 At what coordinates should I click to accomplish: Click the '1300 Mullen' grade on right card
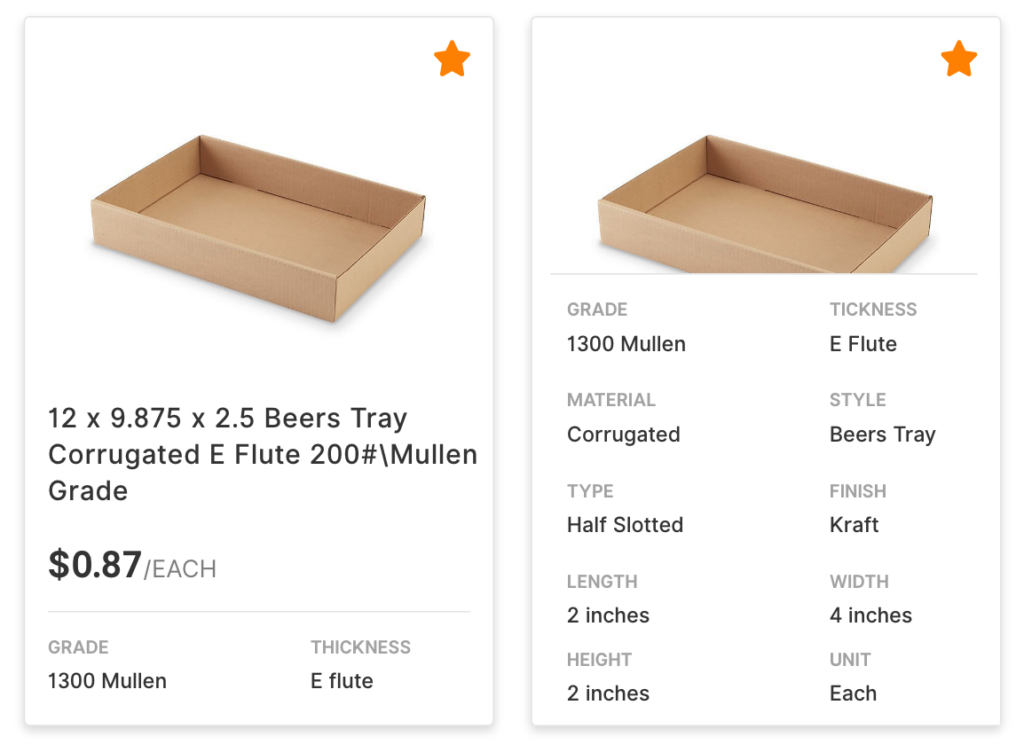click(x=626, y=344)
